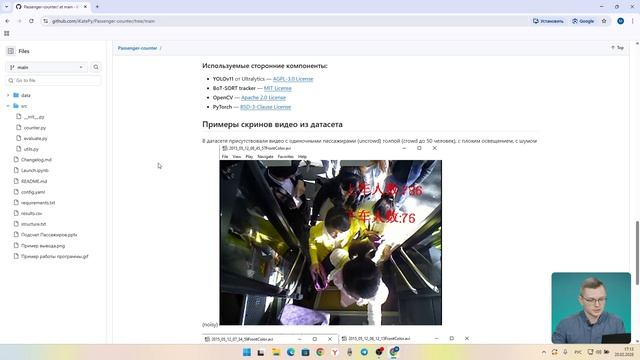Open Yandex browser from taskbar
Image resolution: width=640 pixels, height=360 pixels.
335,352
